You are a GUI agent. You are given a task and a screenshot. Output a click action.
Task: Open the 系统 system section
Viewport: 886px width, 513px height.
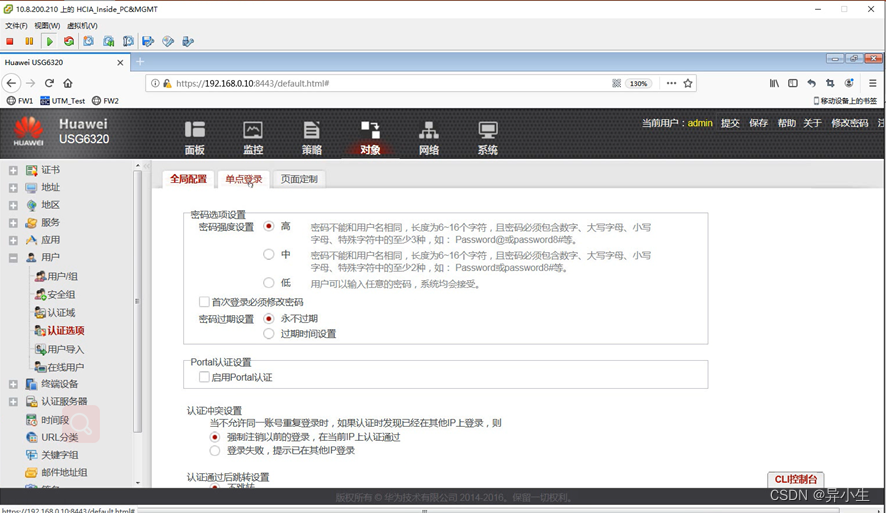click(488, 137)
